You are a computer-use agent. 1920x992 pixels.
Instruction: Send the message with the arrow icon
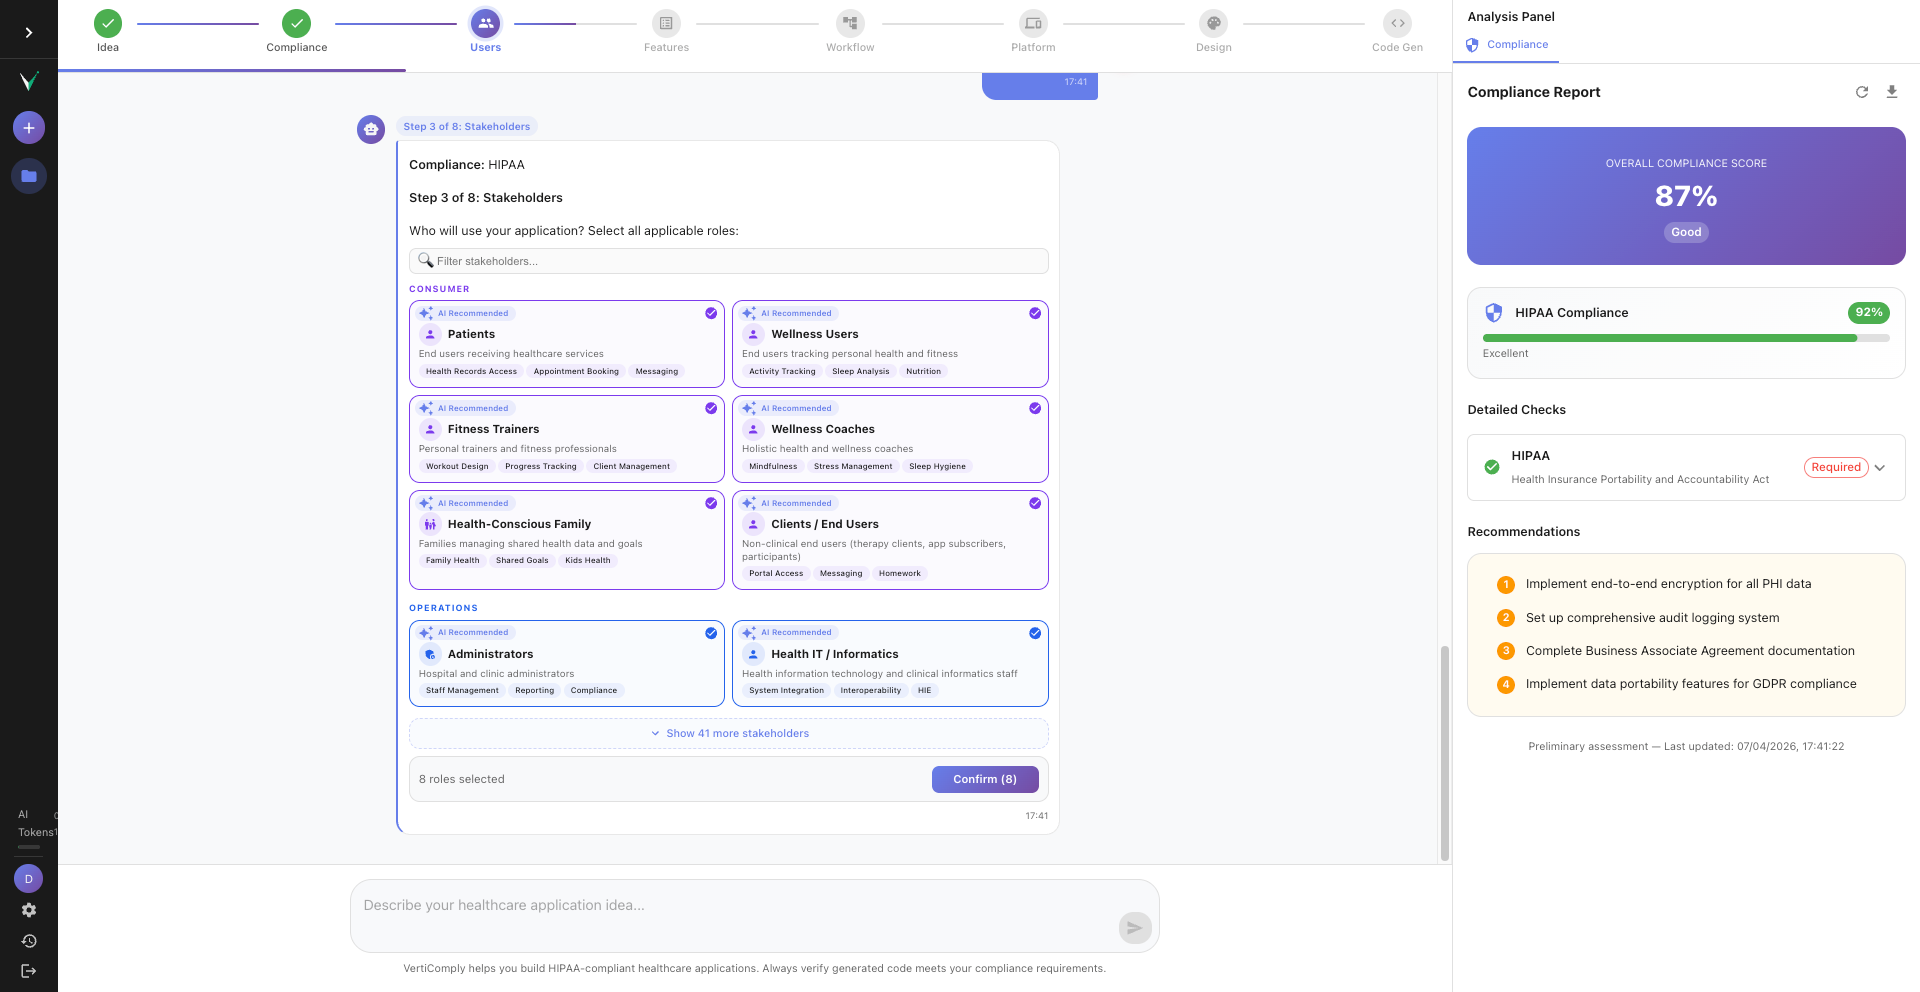click(x=1134, y=928)
